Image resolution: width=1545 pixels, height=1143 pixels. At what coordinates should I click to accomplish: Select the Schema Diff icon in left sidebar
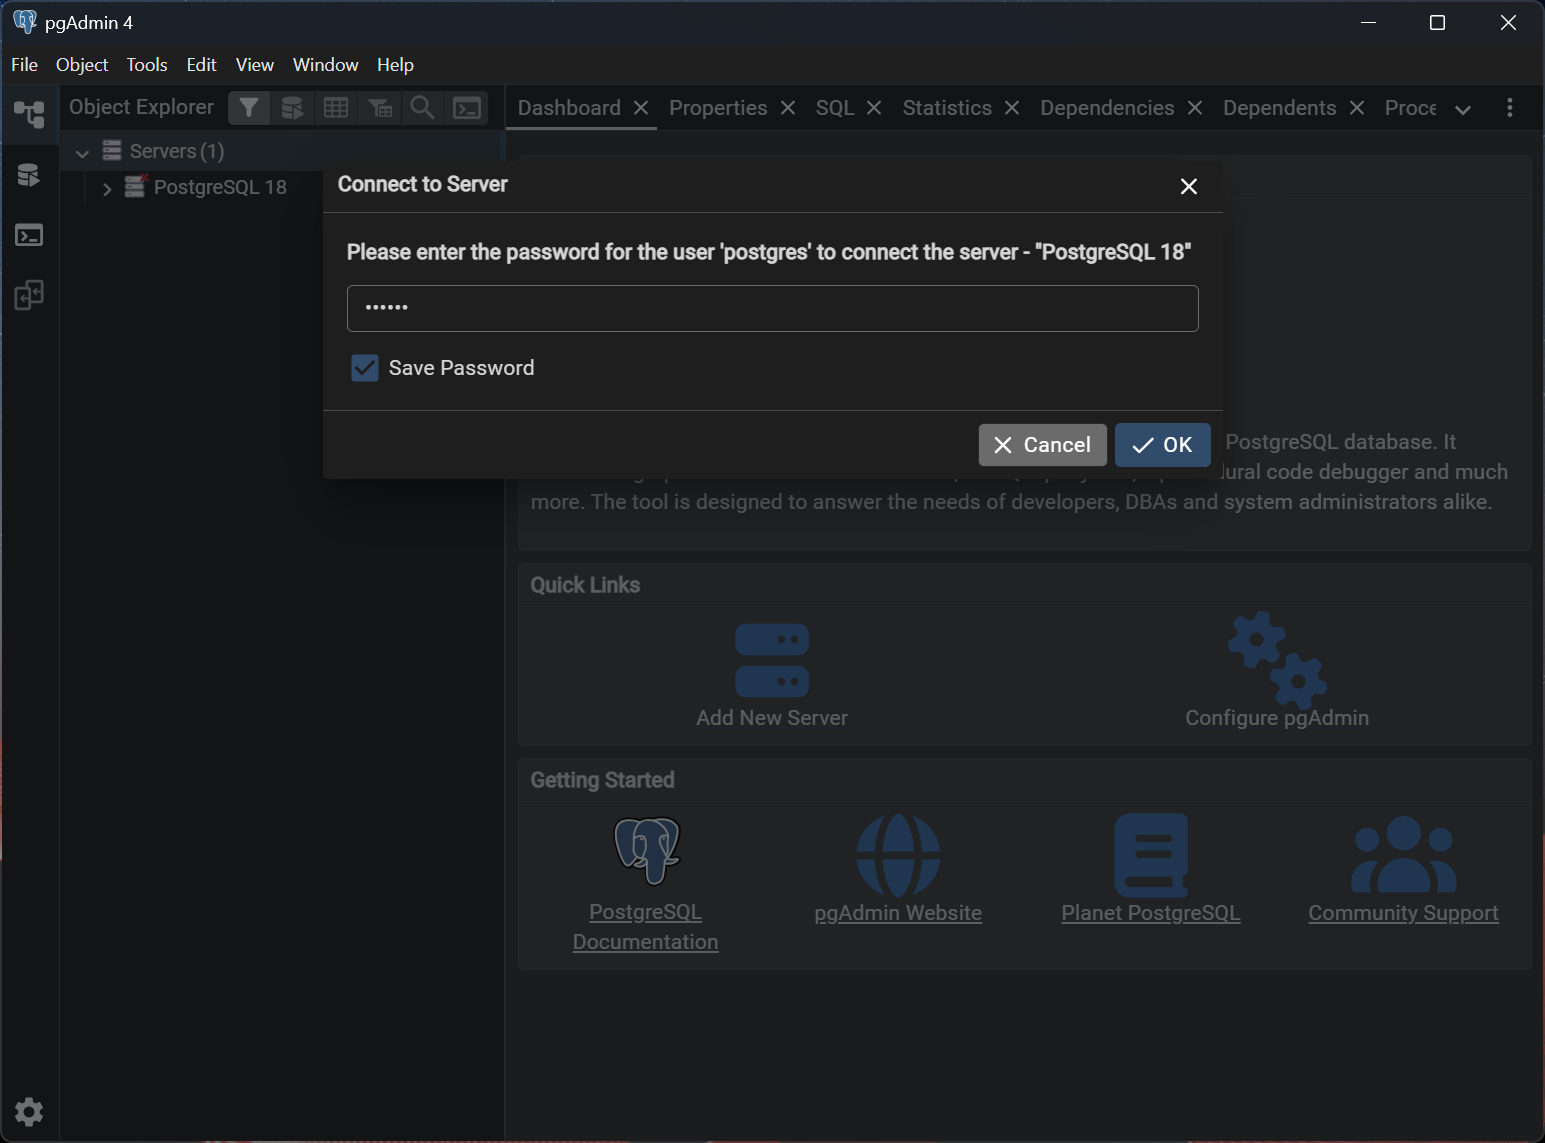click(29, 295)
